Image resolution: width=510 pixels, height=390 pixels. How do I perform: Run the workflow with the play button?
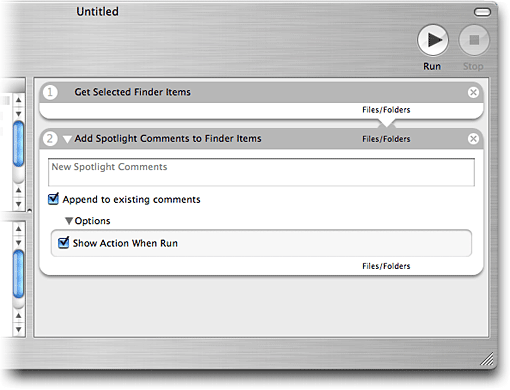tap(433, 40)
